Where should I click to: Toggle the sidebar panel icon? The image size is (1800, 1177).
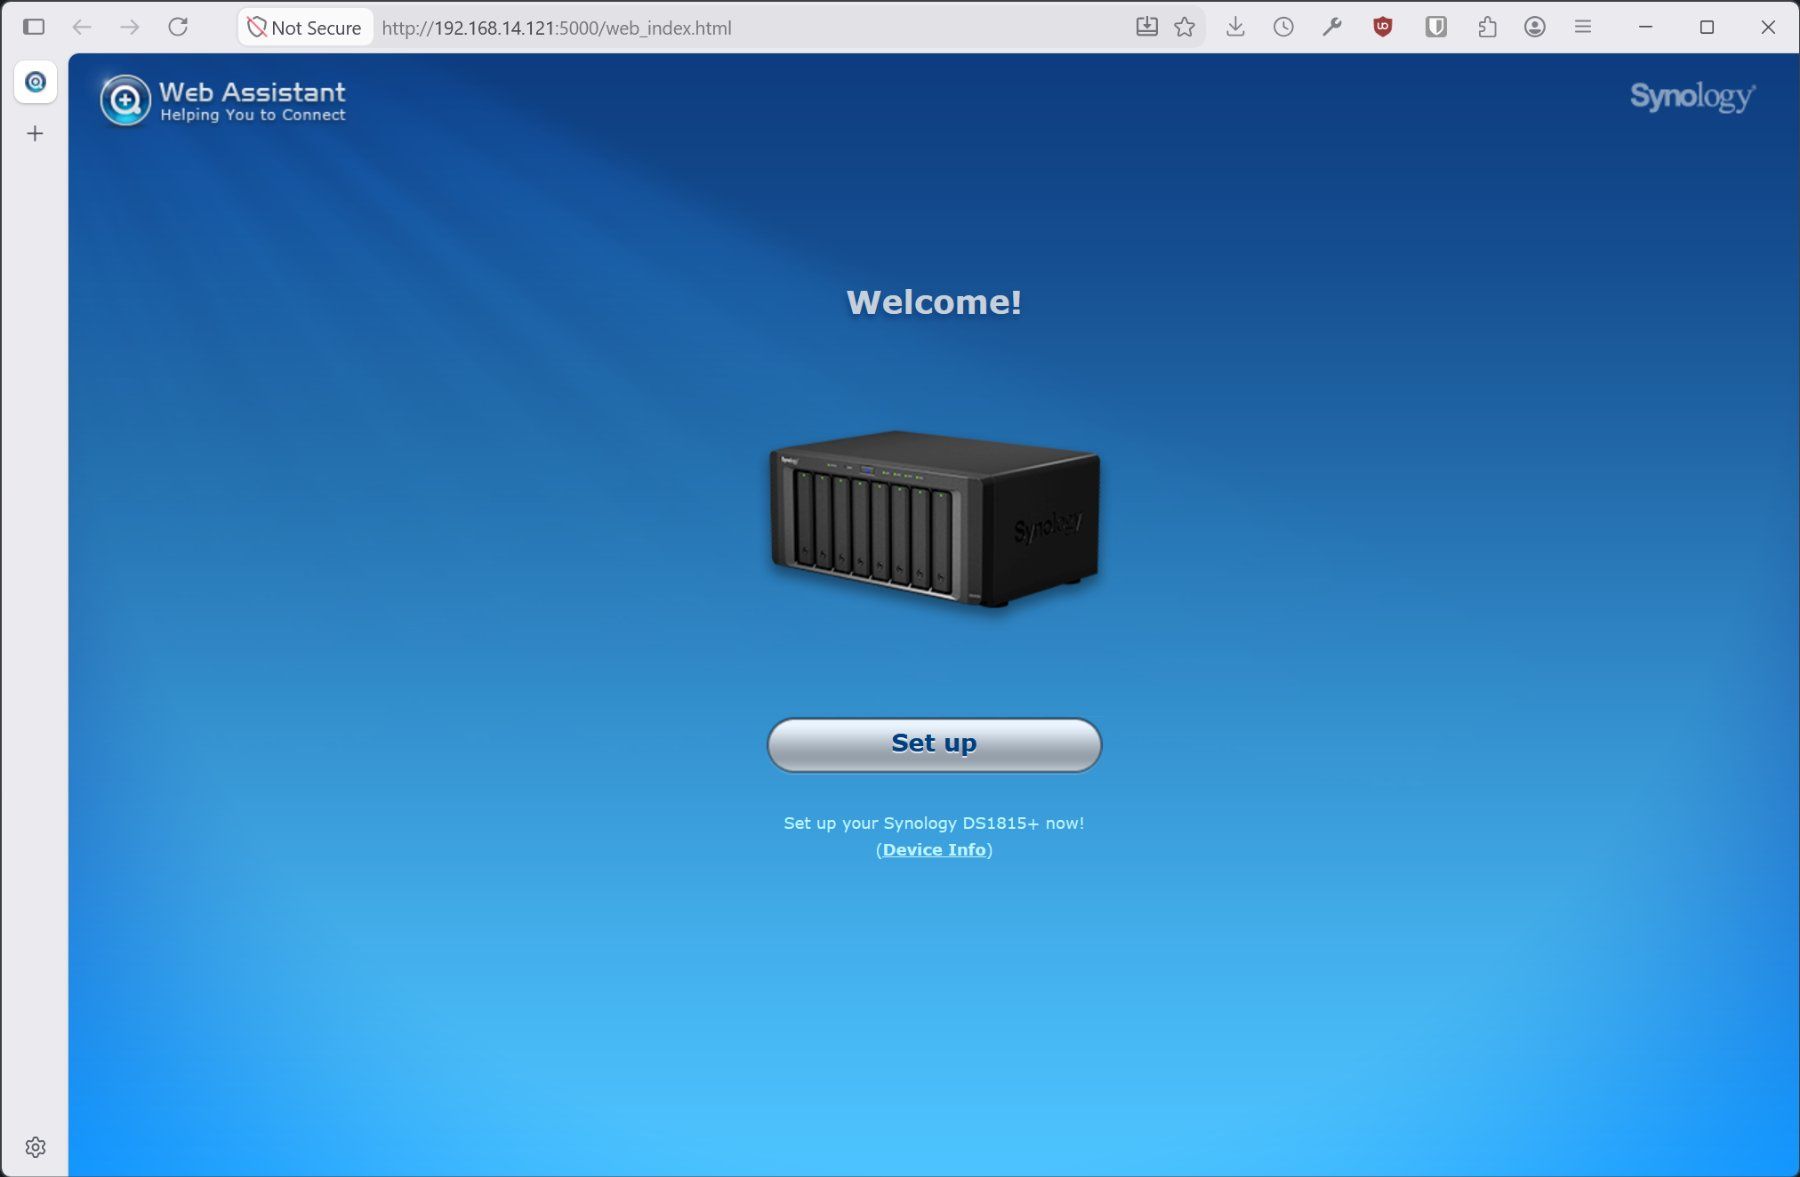point(34,27)
